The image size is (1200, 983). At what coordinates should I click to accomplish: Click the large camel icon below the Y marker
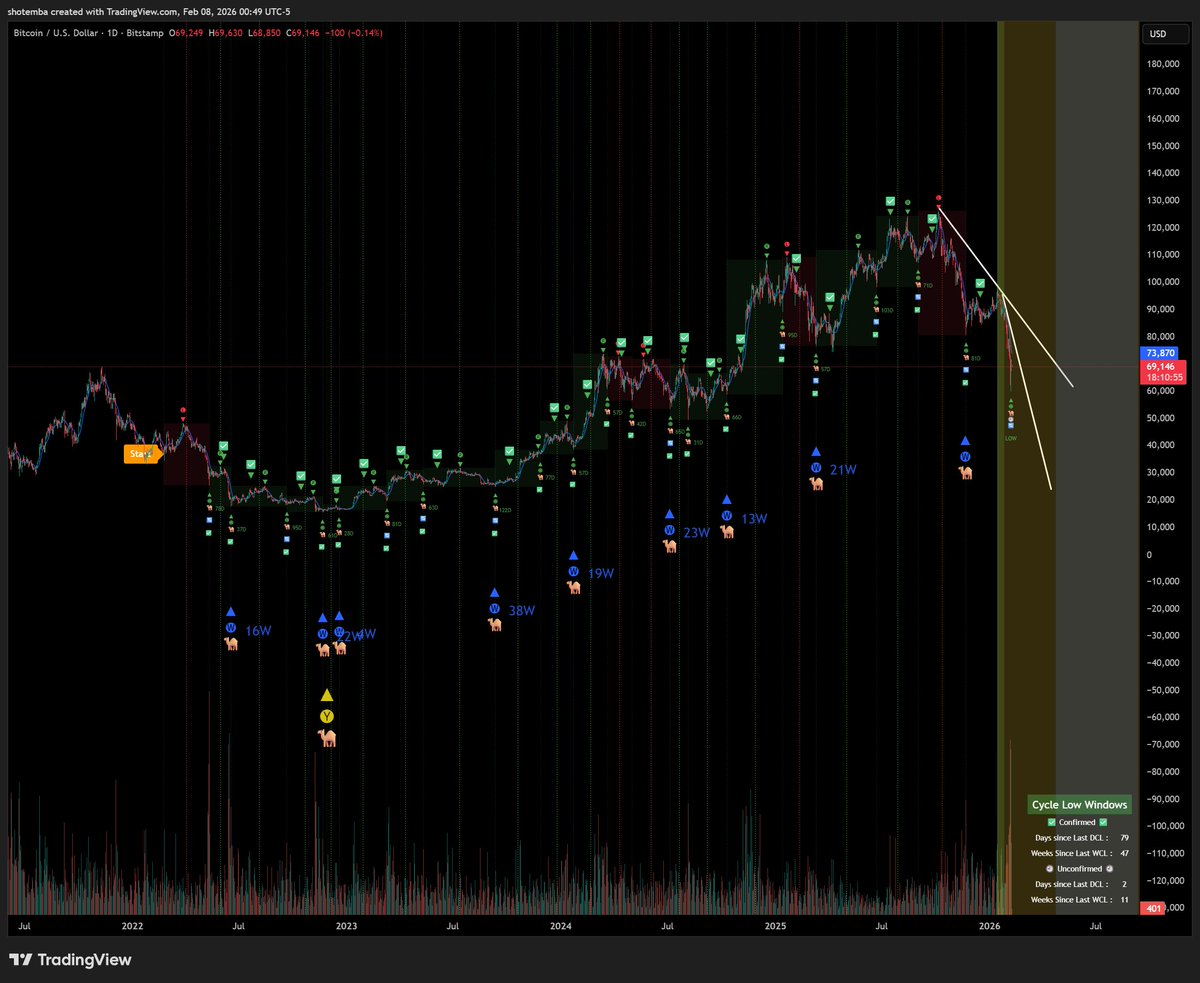326,738
